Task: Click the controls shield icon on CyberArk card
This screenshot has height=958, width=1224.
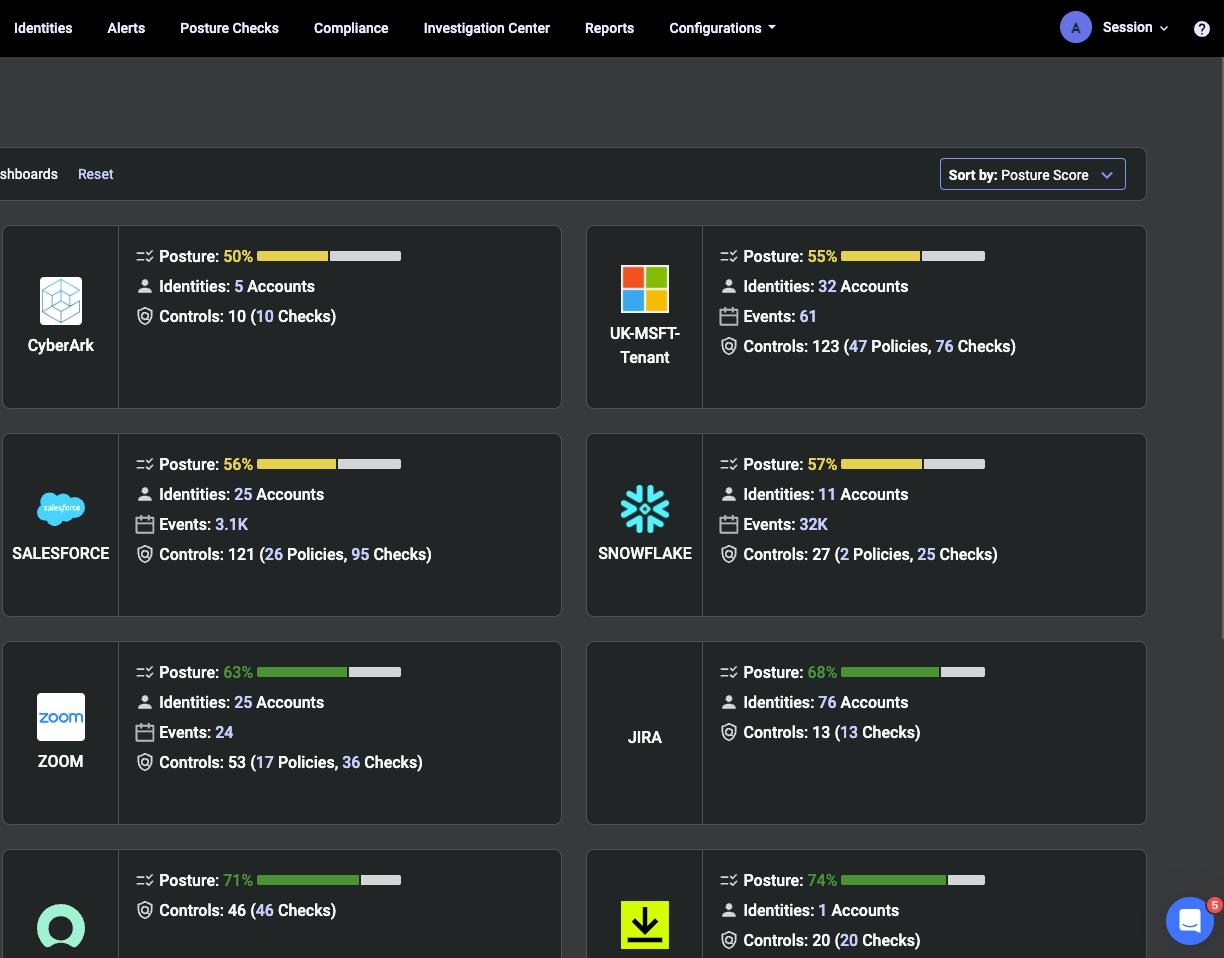Action: coord(145,316)
